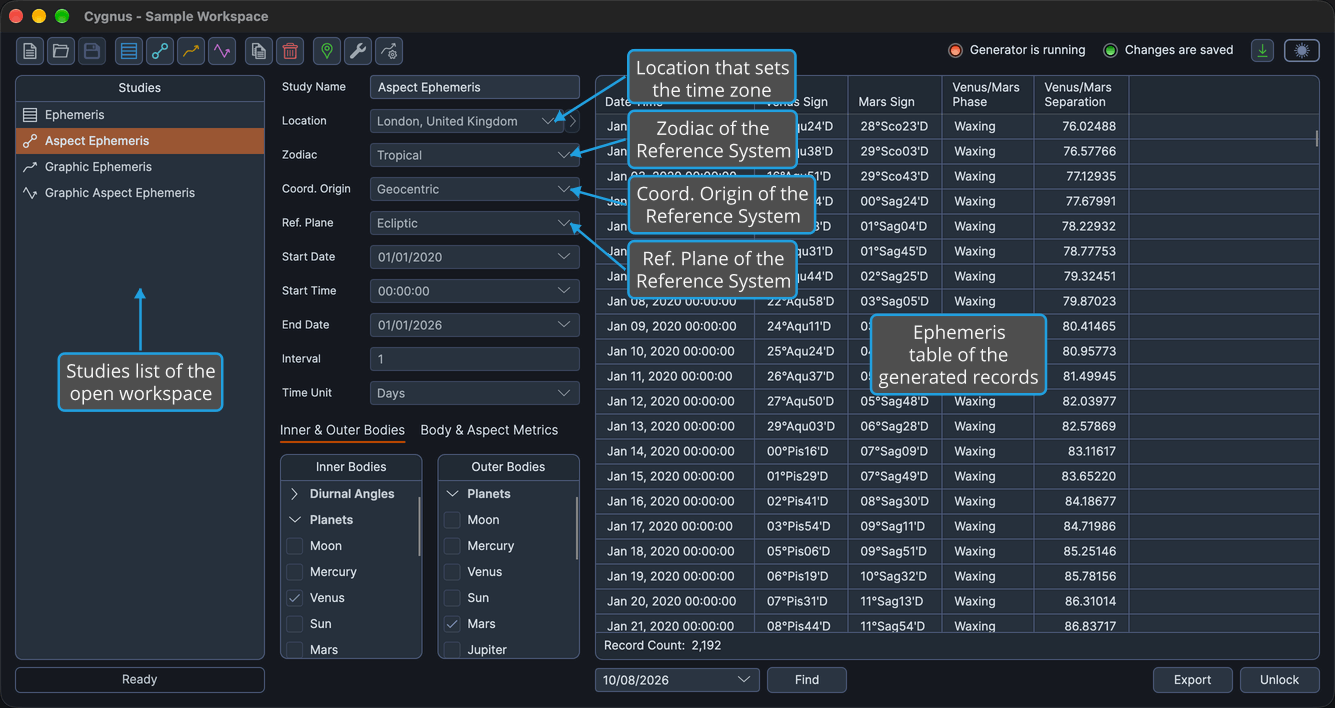Open the Time Unit dropdown showing Days
This screenshot has height=708, width=1335.
point(474,393)
